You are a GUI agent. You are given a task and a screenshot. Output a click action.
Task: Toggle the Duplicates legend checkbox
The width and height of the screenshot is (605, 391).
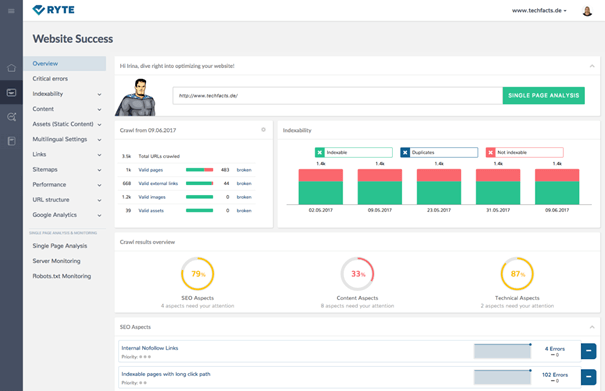(x=405, y=152)
